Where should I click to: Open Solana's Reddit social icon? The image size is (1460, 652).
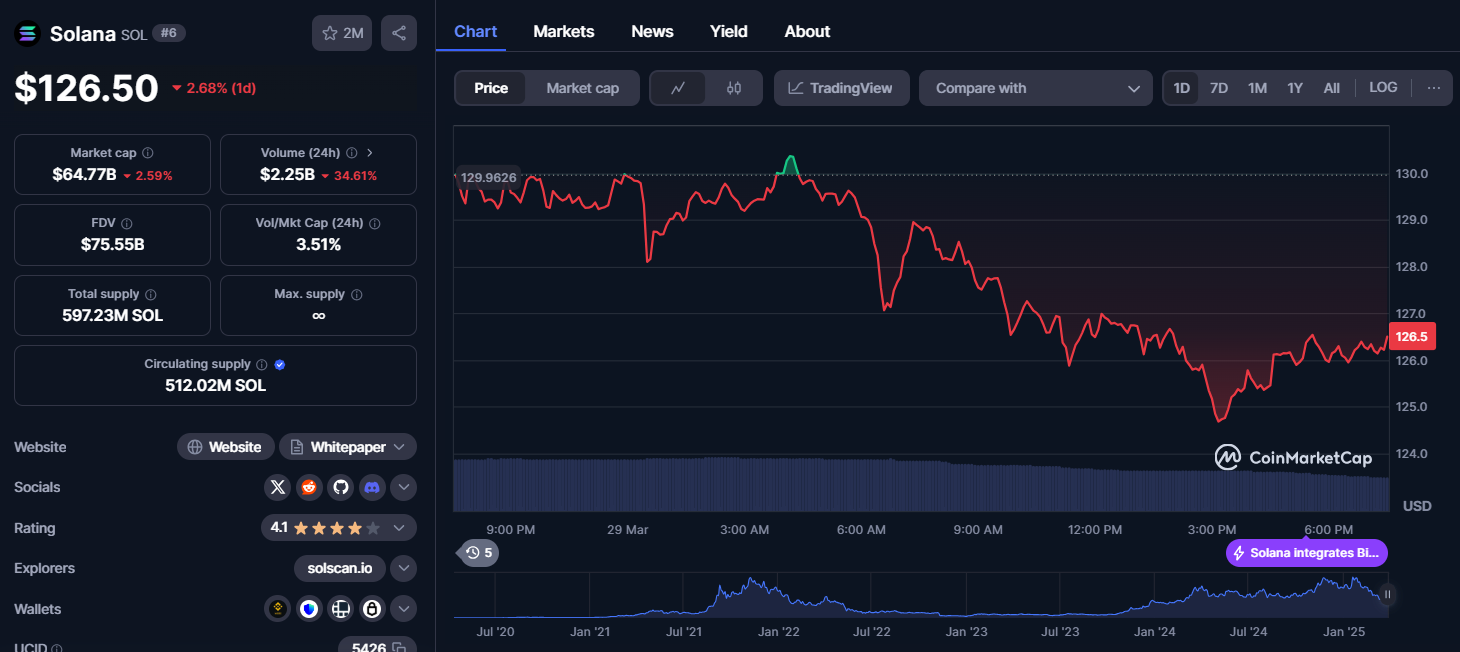click(x=309, y=487)
